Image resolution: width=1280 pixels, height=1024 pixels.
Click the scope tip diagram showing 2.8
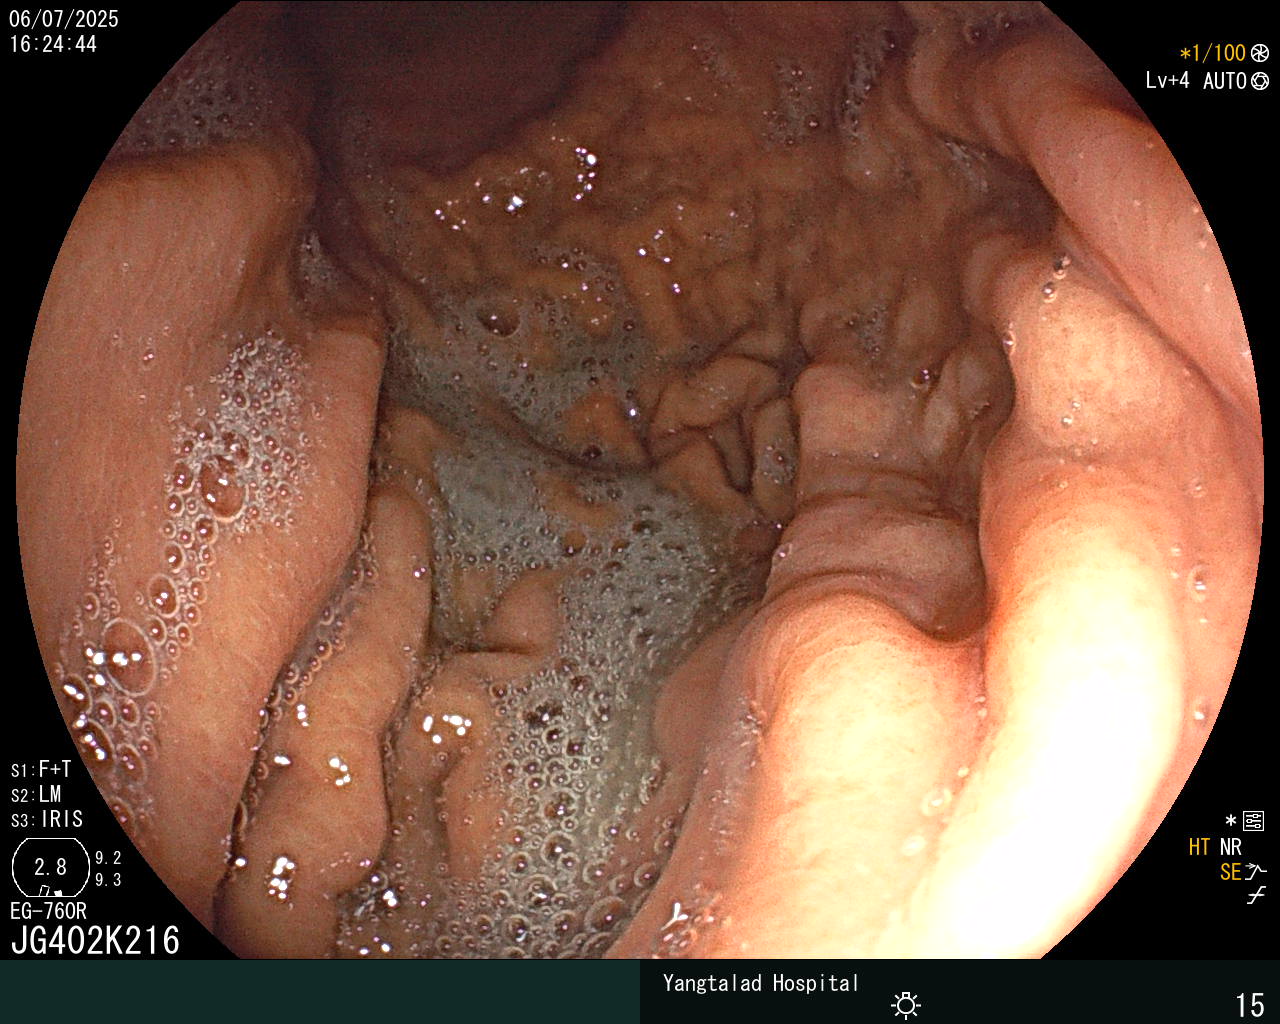(x=50, y=867)
